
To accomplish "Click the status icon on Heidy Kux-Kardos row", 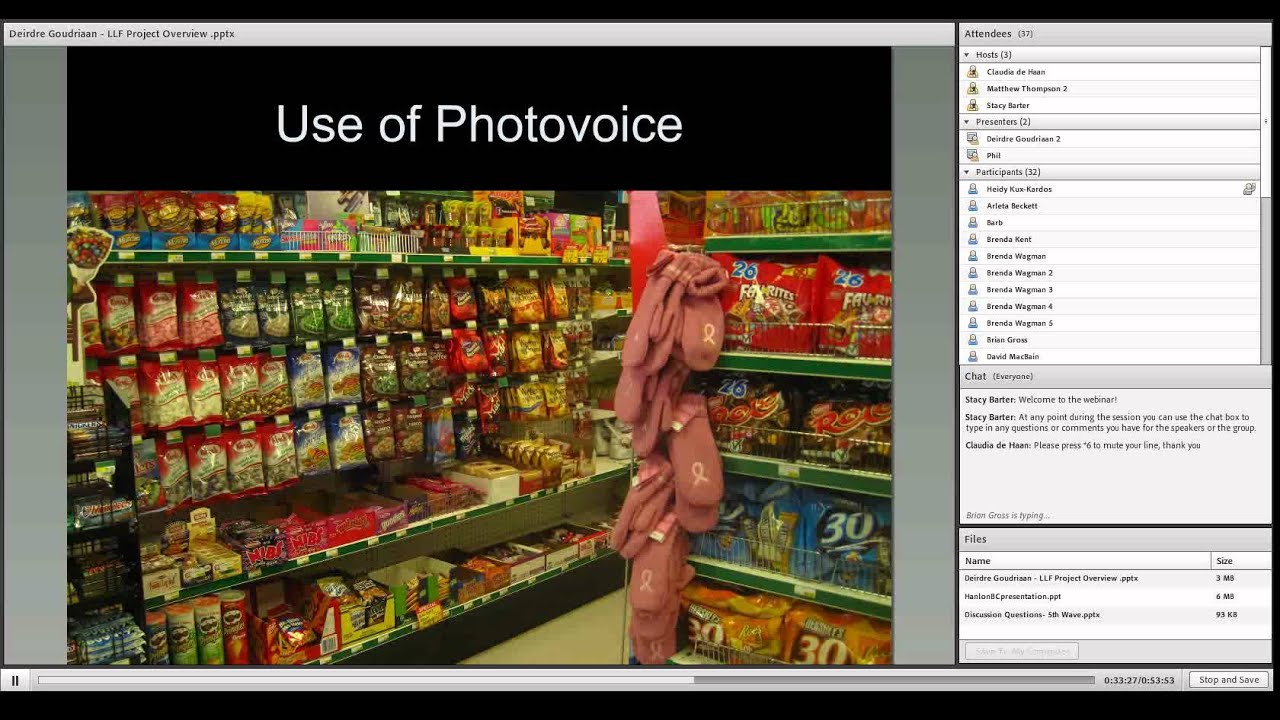I will [x=1249, y=189].
